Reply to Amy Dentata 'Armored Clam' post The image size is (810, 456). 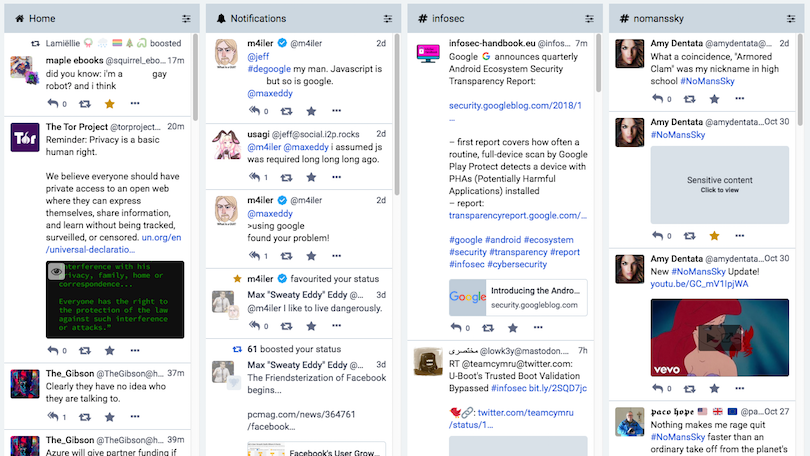pyautogui.click(x=657, y=98)
